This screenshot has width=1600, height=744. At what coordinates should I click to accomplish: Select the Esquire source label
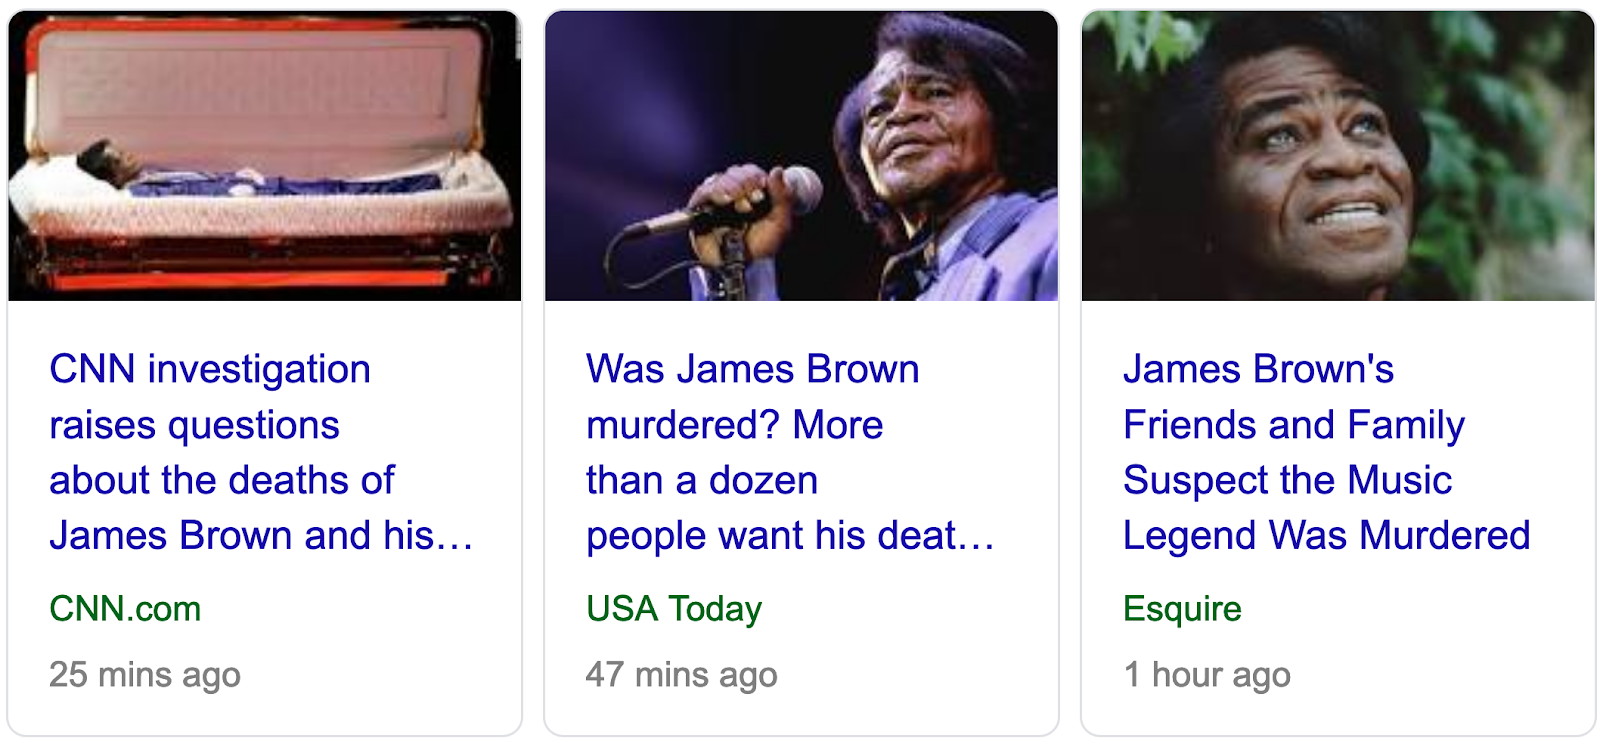click(x=1182, y=609)
